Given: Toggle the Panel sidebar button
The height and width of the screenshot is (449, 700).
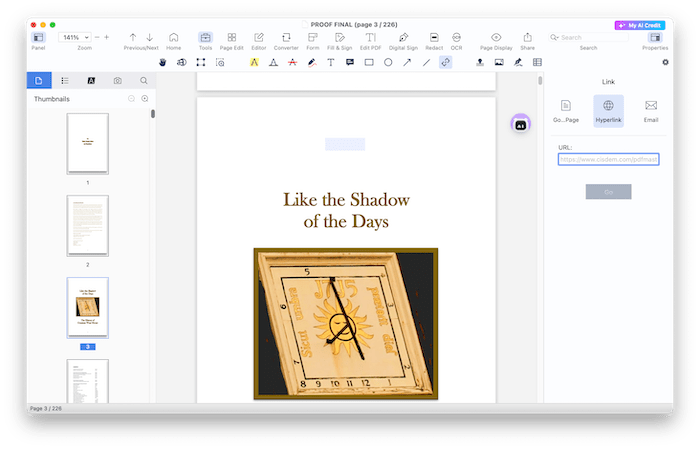Looking at the screenshot, I should coord(38,37).
